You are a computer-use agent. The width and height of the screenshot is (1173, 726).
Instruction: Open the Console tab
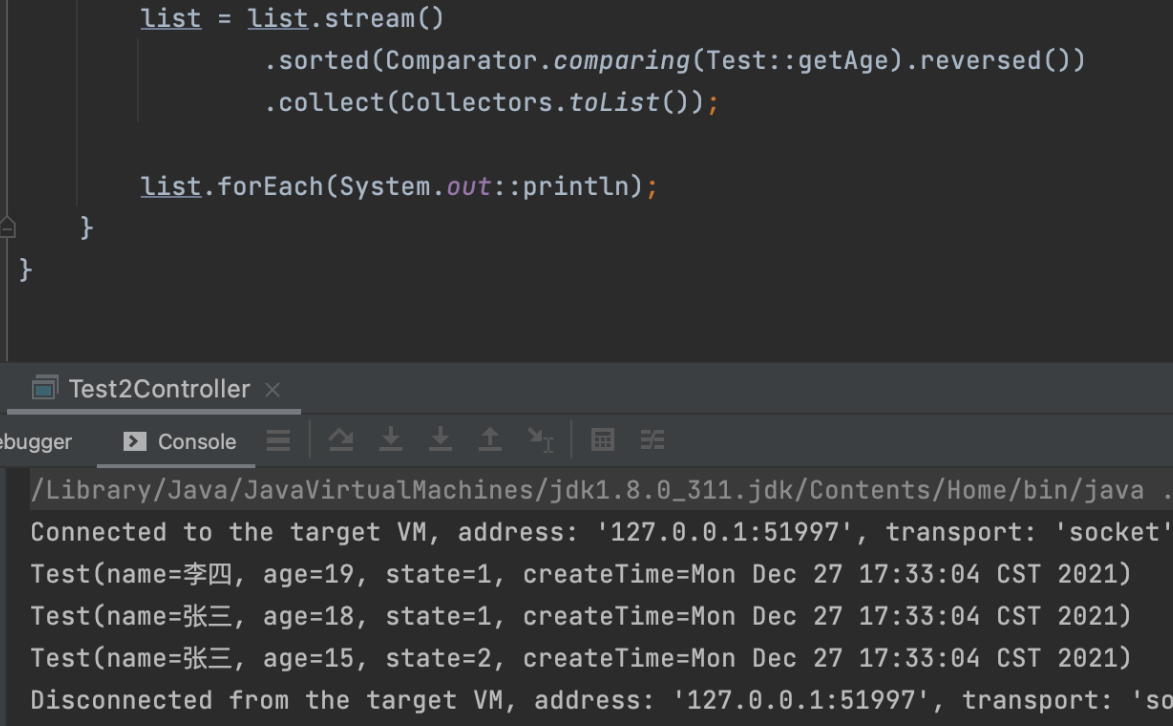180,442
